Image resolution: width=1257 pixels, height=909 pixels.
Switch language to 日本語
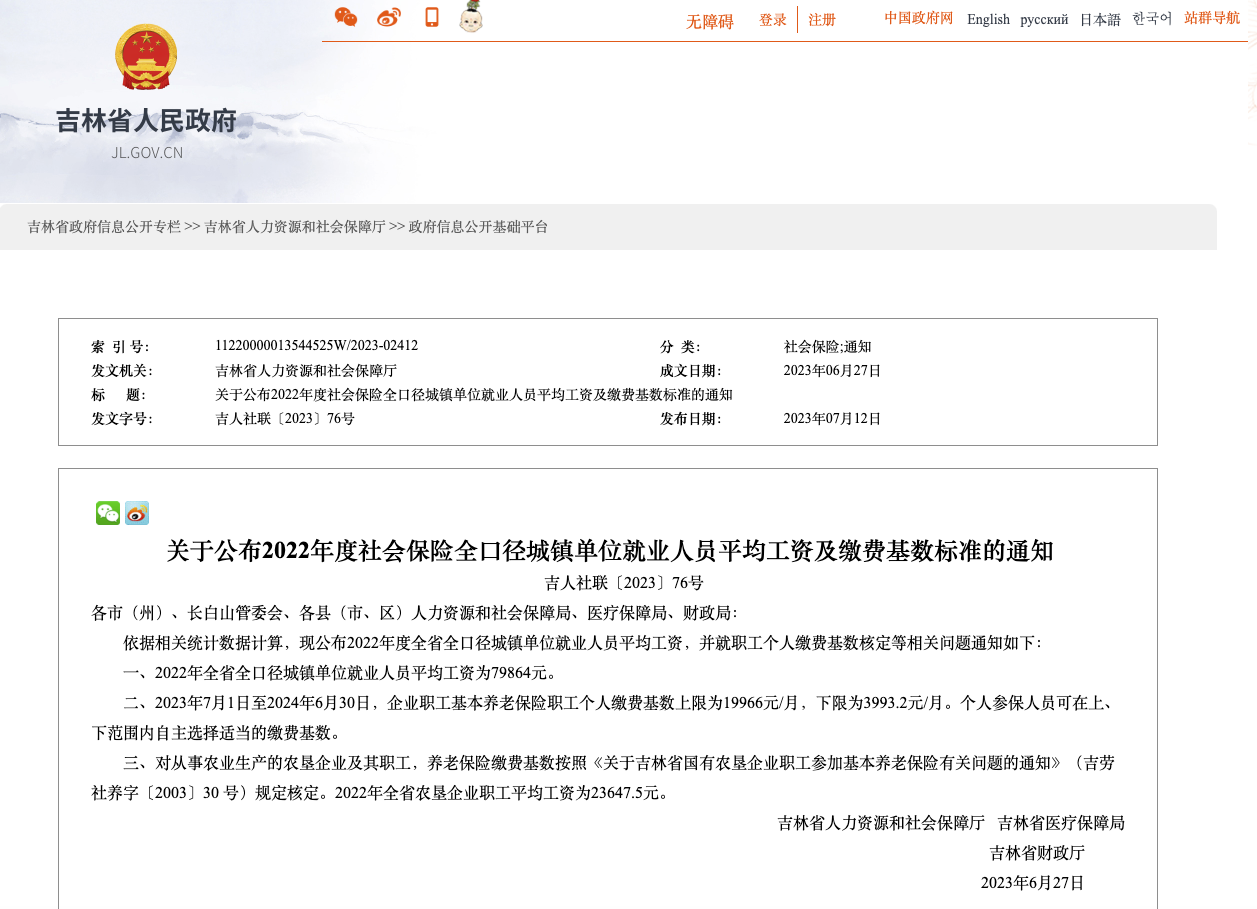coord(1099,19)
